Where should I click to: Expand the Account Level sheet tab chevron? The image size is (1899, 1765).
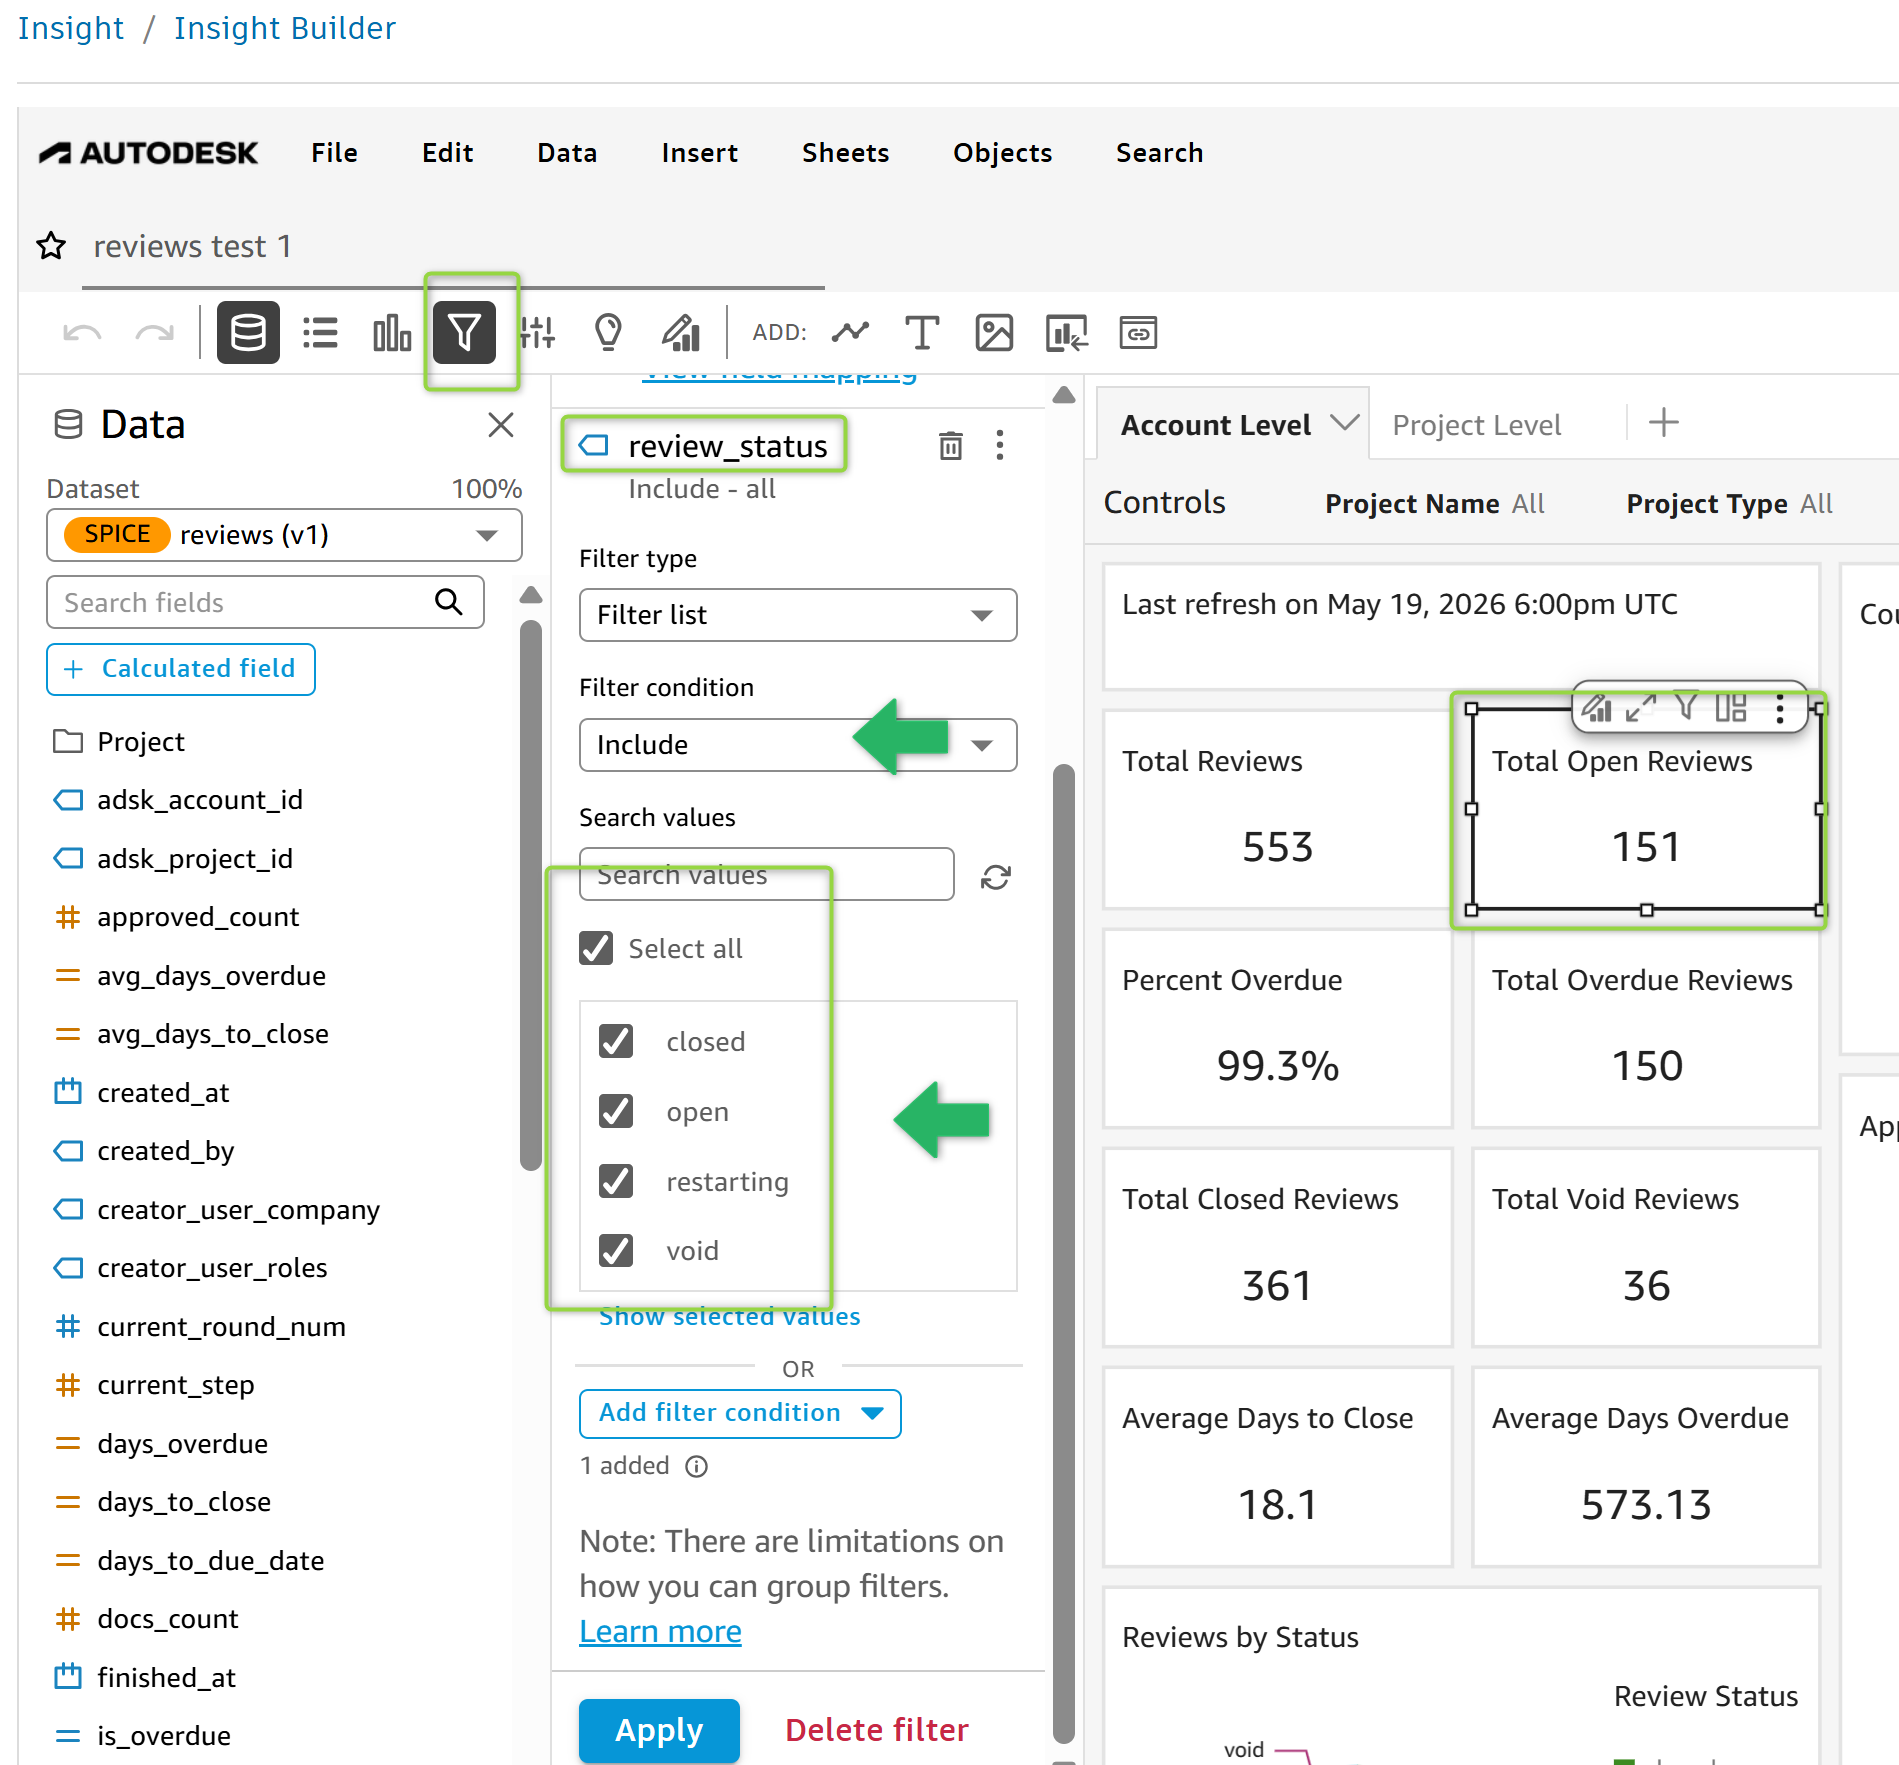coord(1345,423)
